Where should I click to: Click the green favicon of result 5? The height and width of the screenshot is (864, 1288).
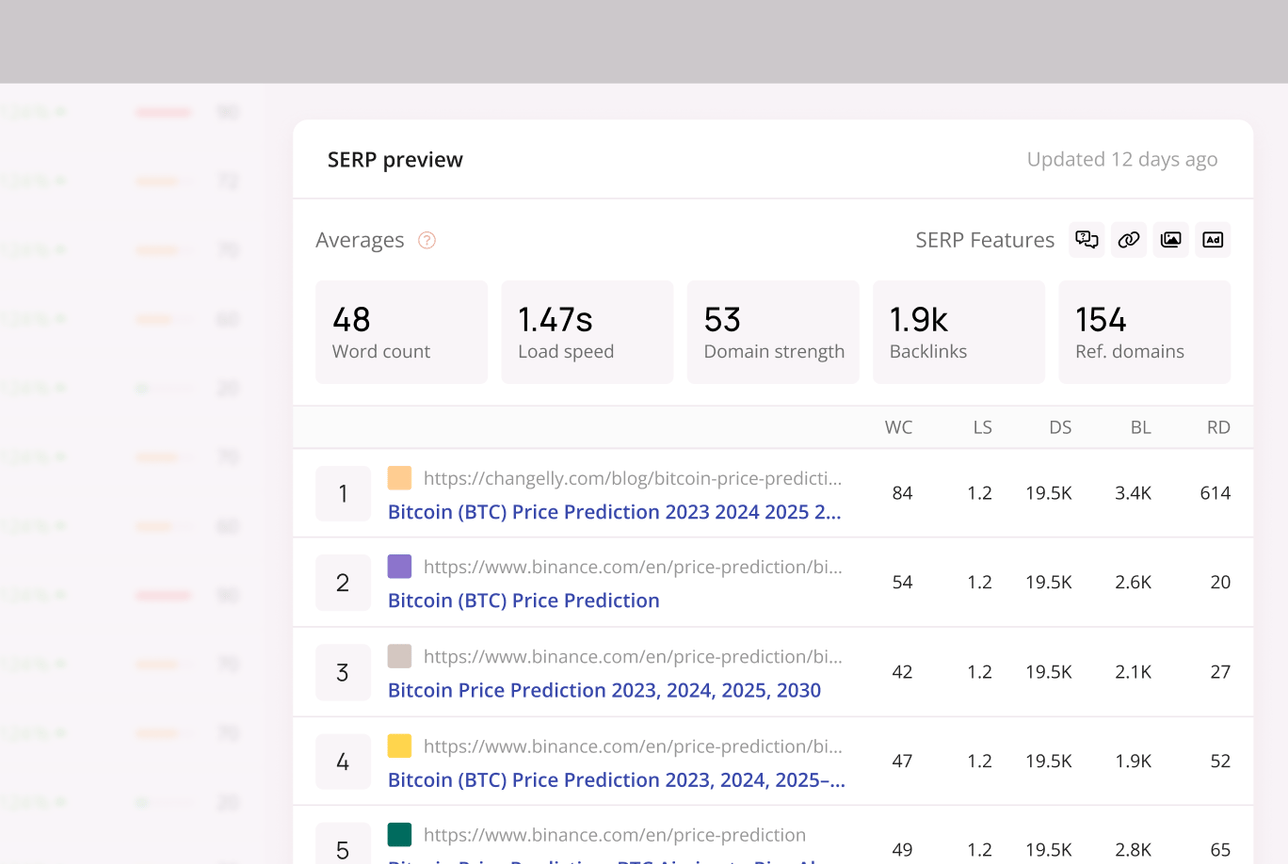[x=400, y=835]
